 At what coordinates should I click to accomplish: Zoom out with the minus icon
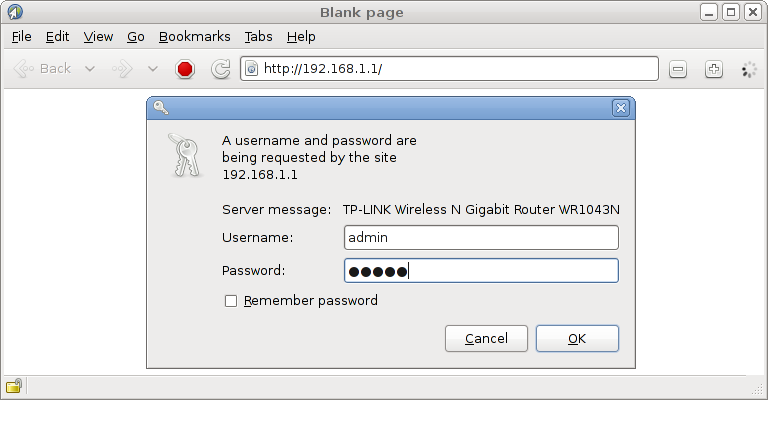[x=678, y=69]
